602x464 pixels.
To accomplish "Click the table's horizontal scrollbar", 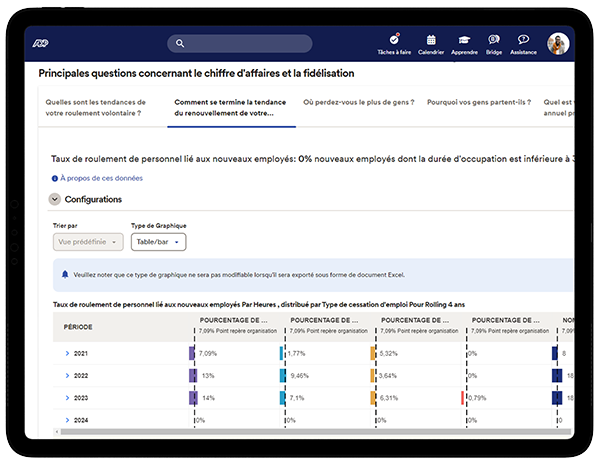I will [300, 432].
